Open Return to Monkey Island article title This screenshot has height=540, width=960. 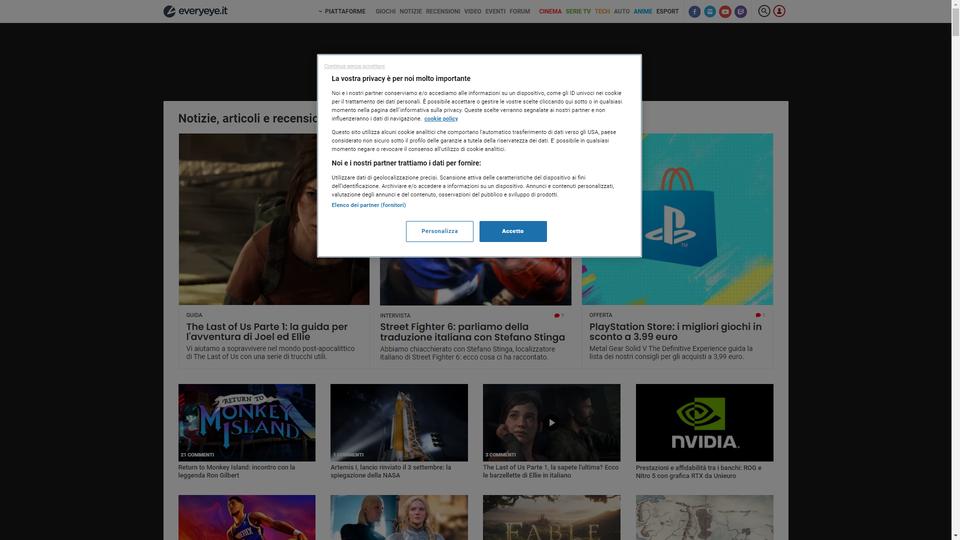click(x=237, y=471)
